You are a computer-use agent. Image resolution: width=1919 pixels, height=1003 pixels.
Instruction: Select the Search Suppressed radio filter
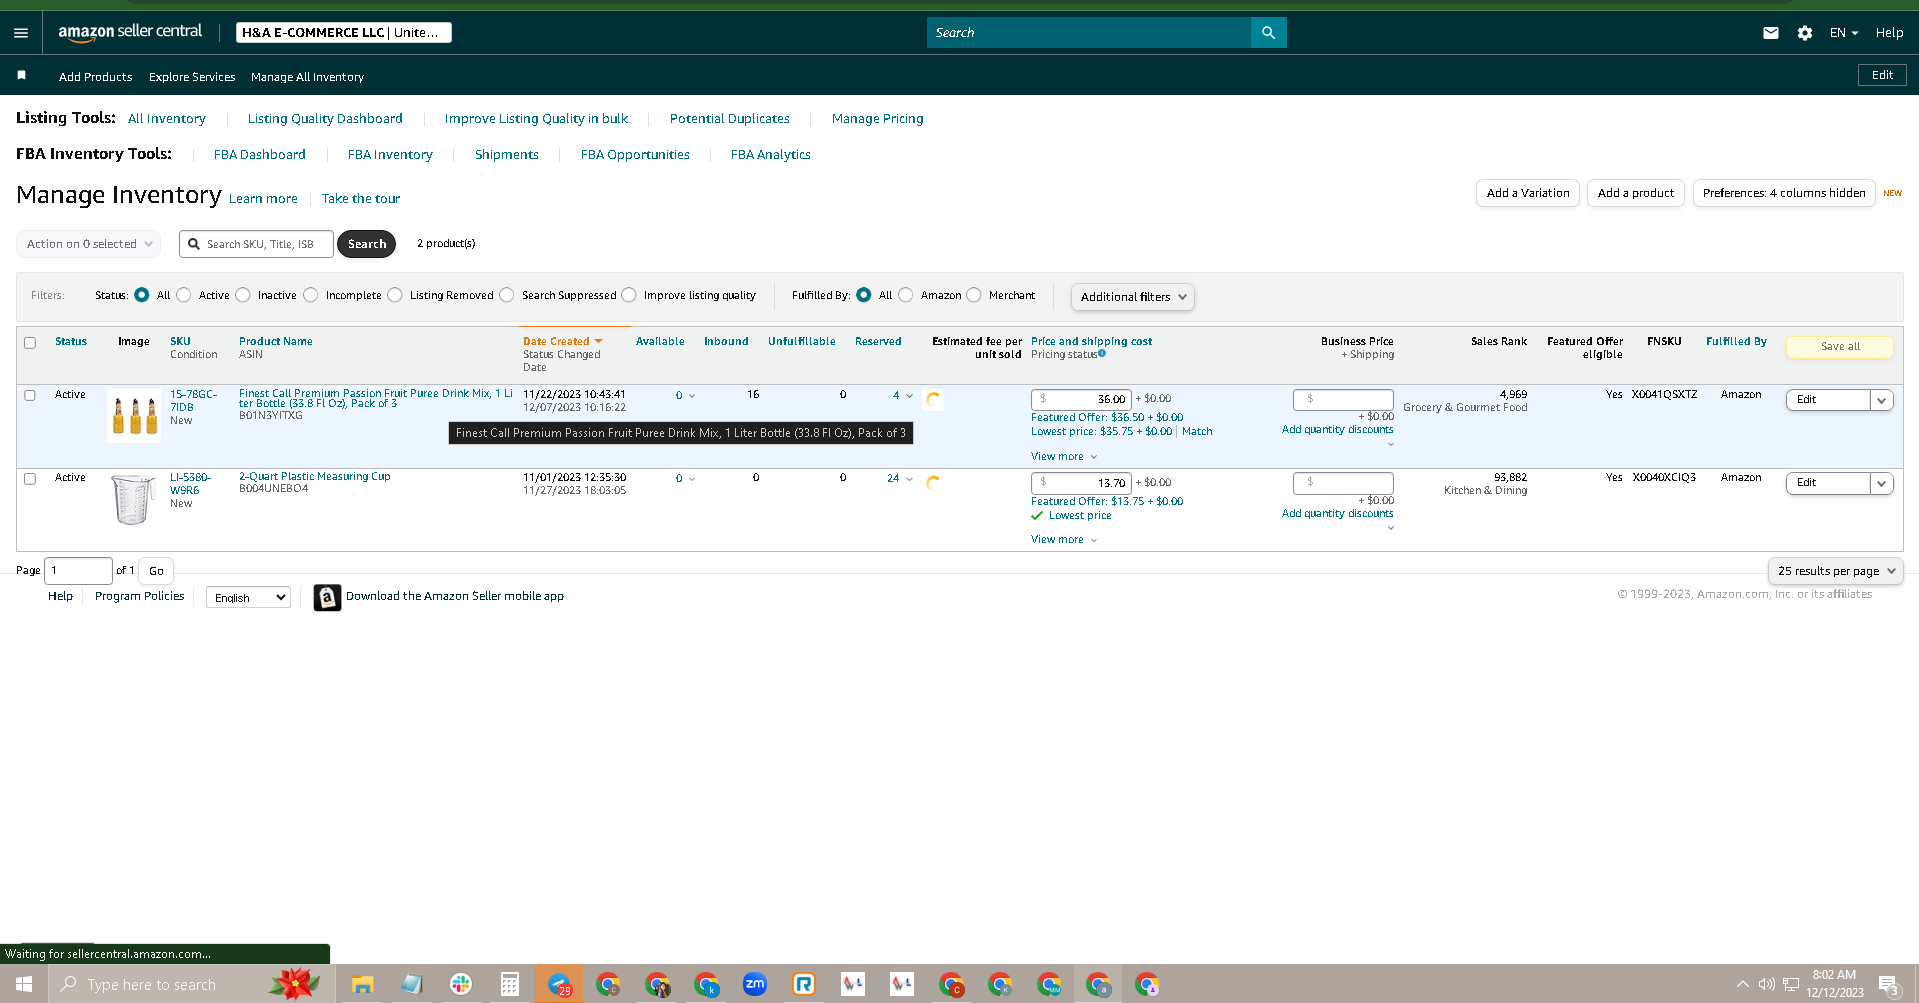point(507,295)
